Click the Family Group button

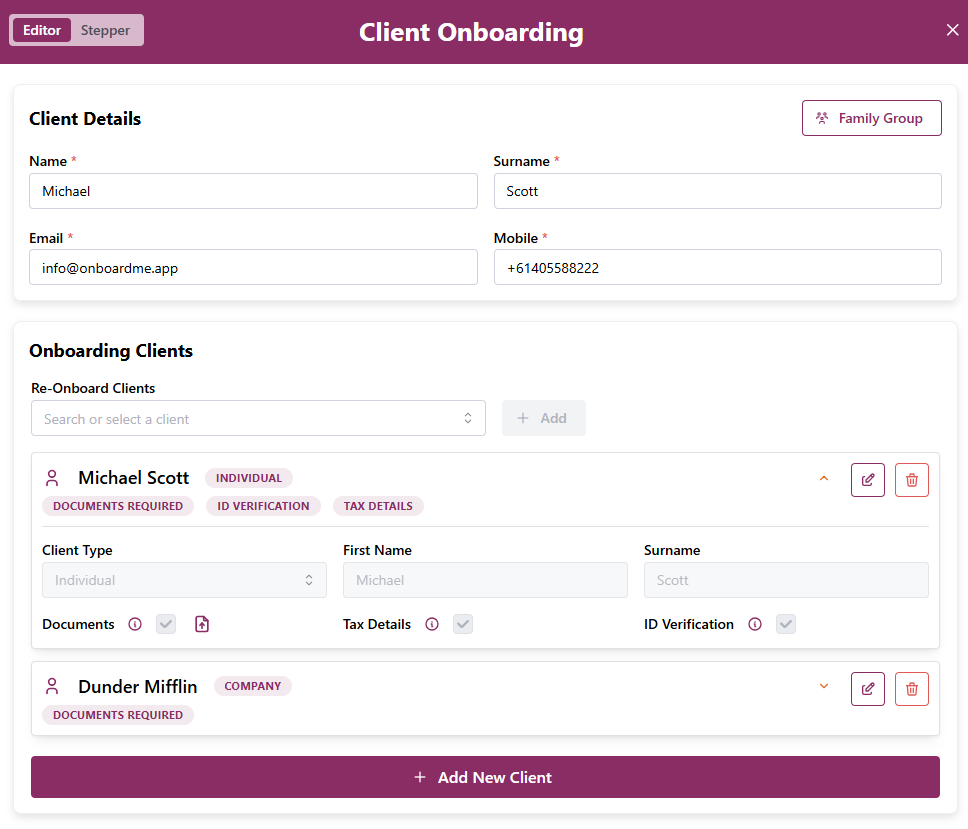tap(871, 118)
